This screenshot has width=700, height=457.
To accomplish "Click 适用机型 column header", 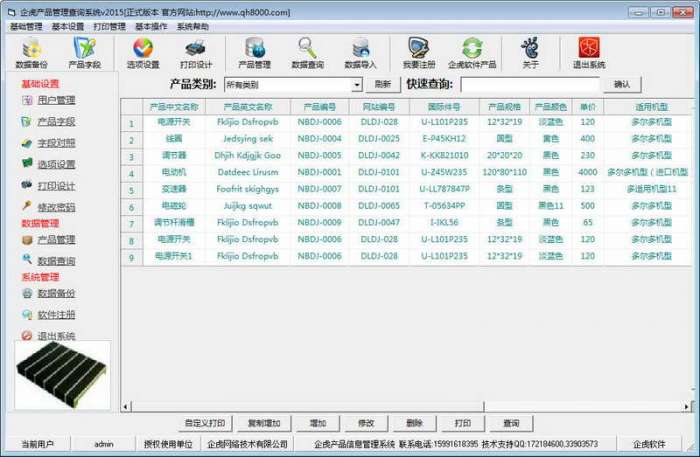I will (x=651, y=107).
